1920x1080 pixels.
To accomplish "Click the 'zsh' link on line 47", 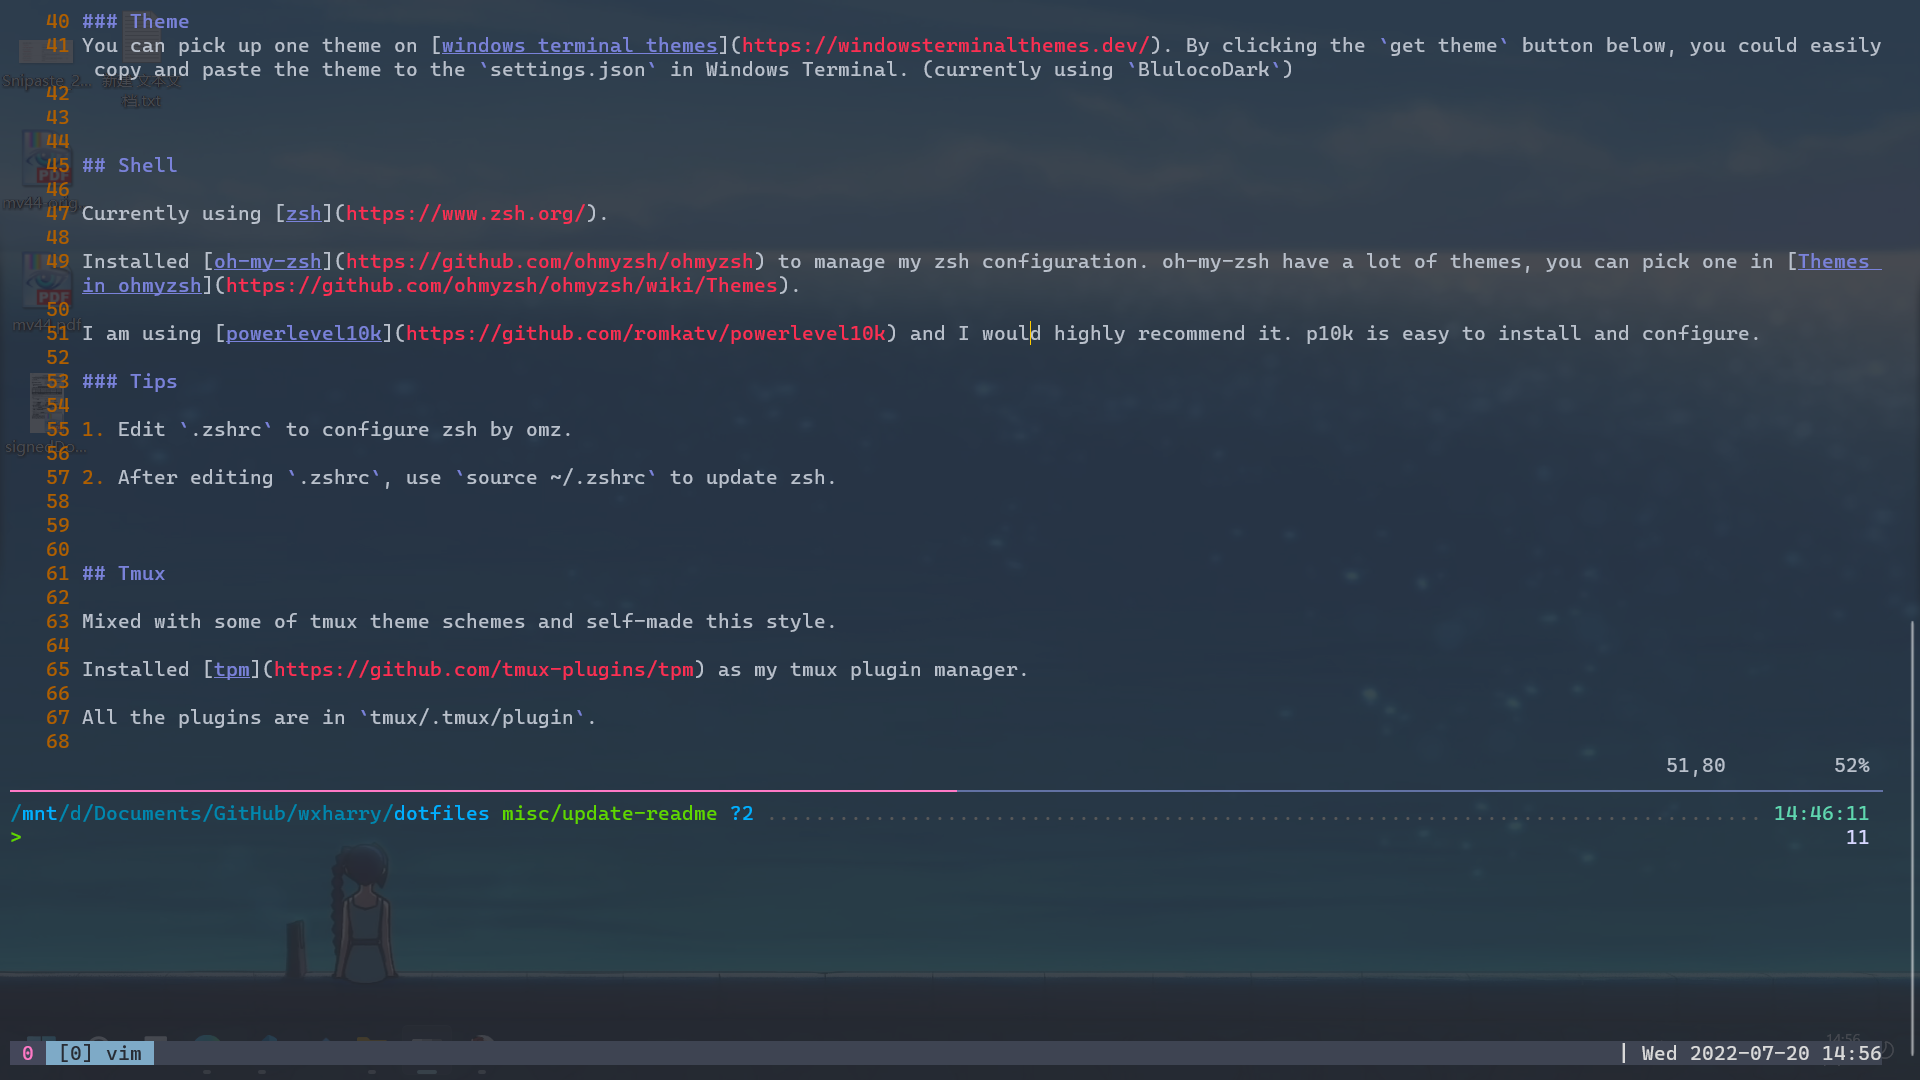I will coord(304,214).
